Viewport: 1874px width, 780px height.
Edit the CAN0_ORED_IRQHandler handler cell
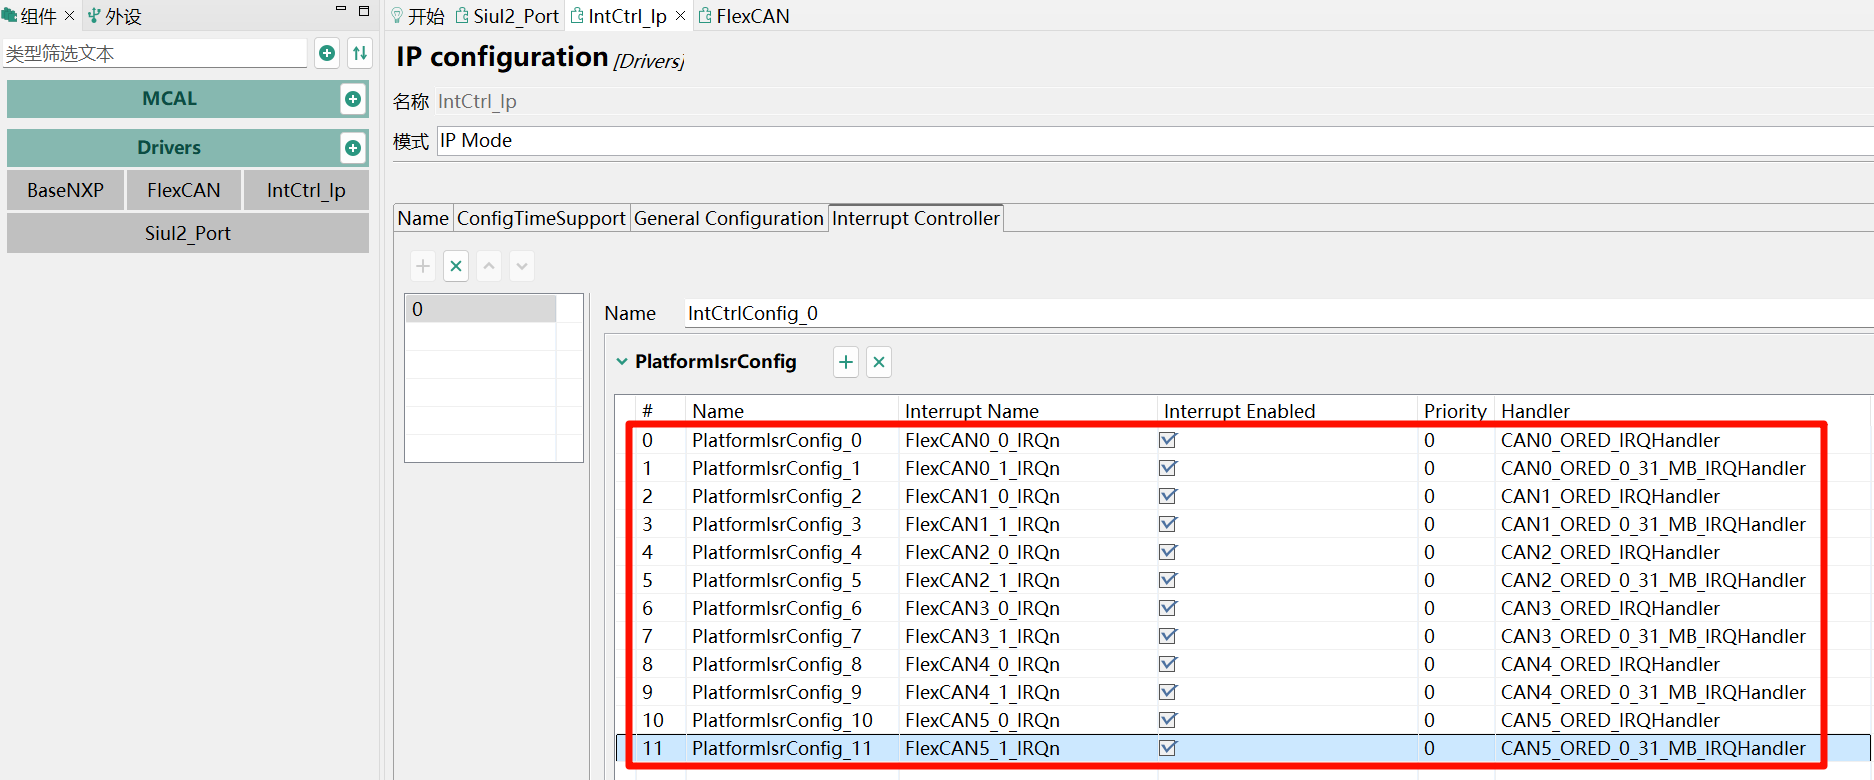(1610, 440)
